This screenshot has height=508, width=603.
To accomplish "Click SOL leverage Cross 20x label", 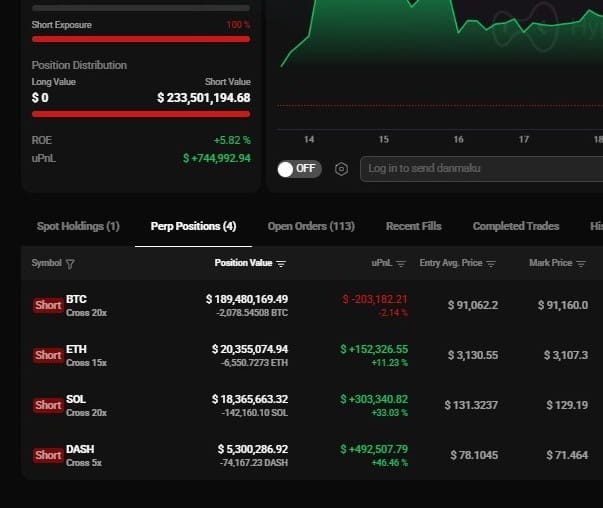I will click(87, 413).
